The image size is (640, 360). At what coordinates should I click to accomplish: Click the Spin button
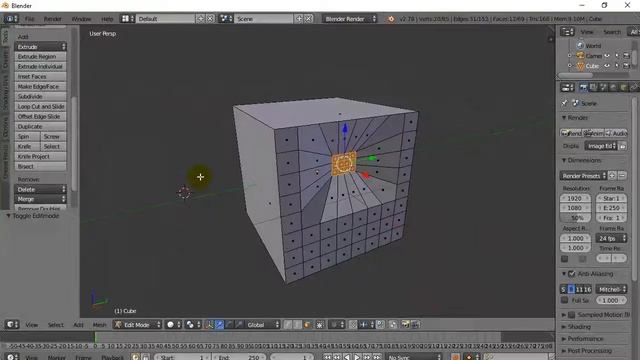[27, 137]
